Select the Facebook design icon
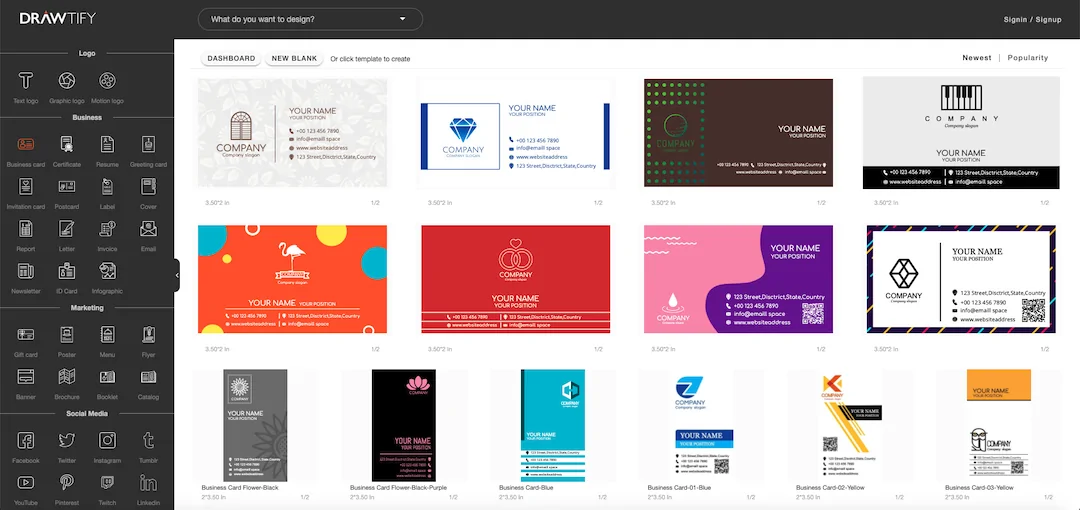1080x510 pixels. point(26,440)
